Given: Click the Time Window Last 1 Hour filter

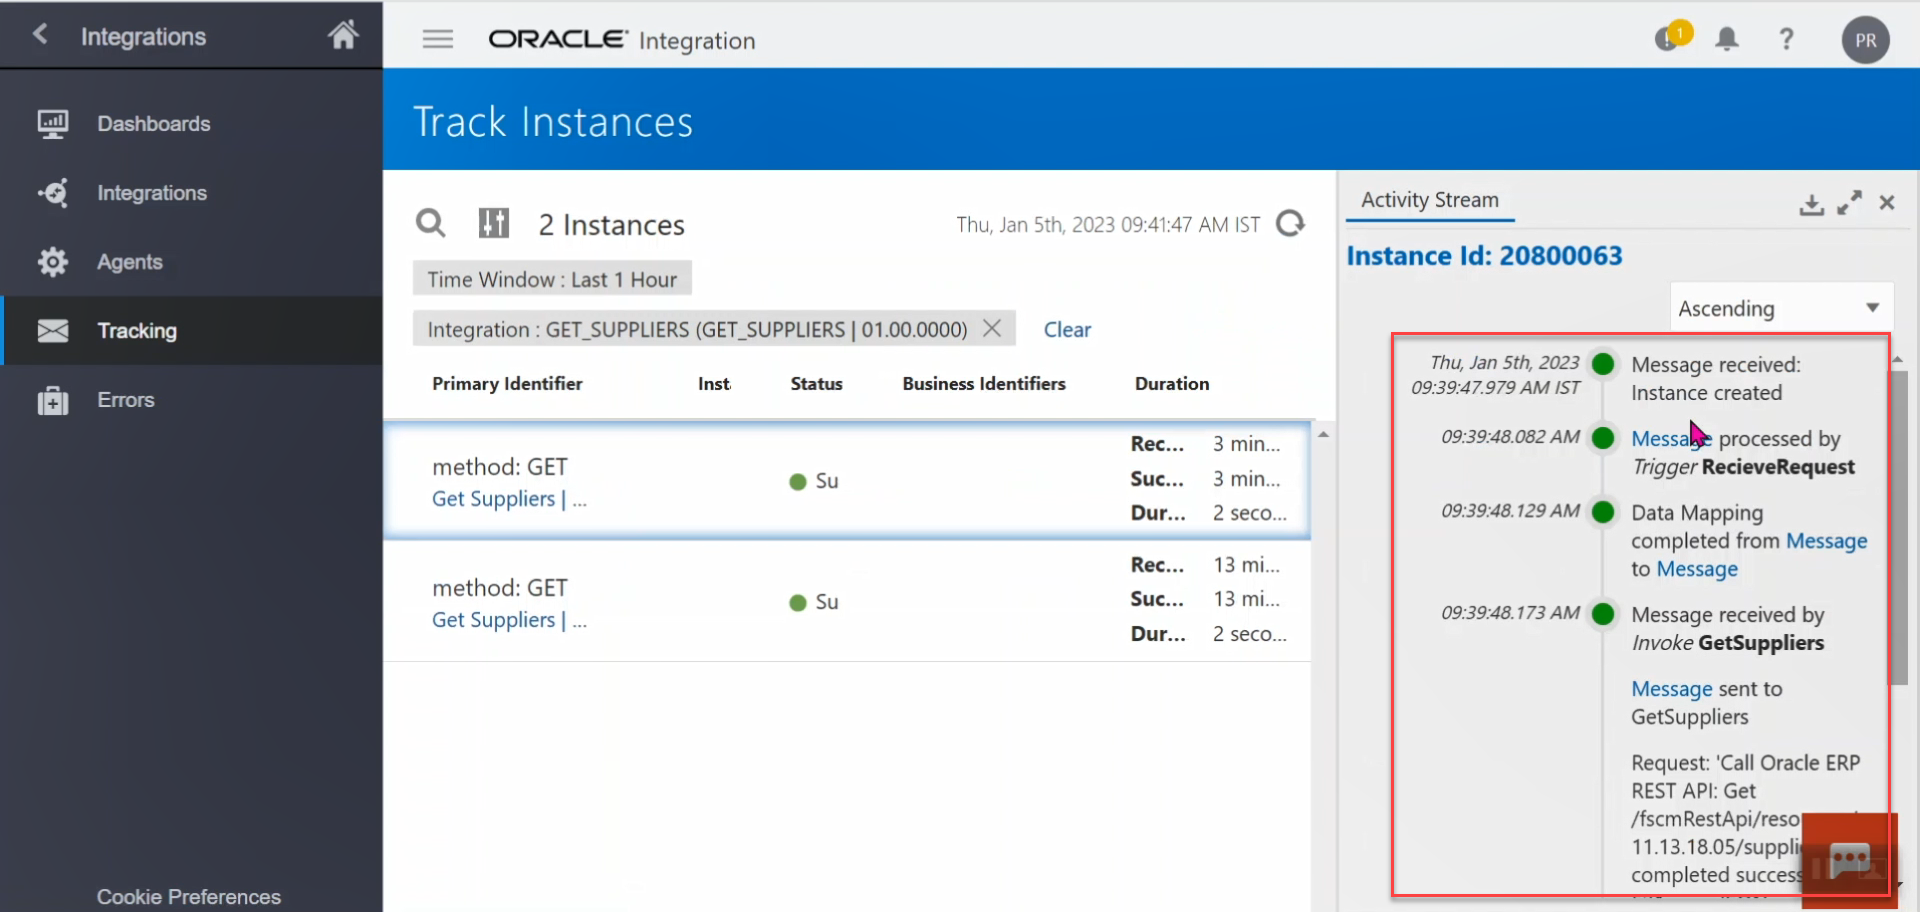Looking at the screenshot, I should tap(552, 279).
